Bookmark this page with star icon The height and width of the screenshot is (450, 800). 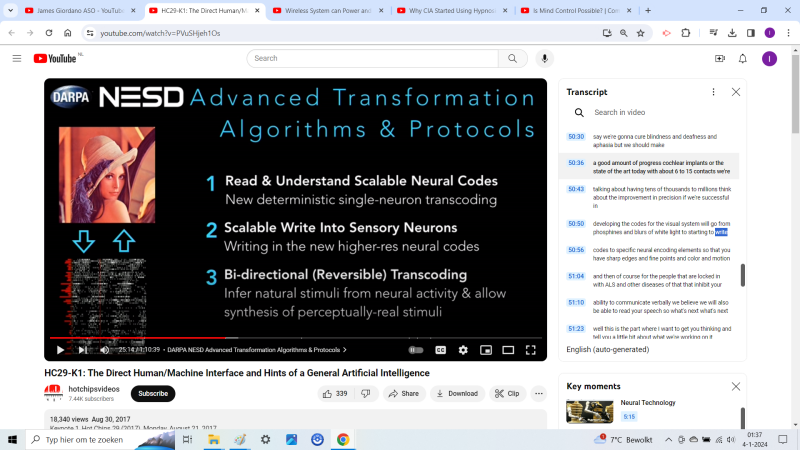(x=641, y=33)
